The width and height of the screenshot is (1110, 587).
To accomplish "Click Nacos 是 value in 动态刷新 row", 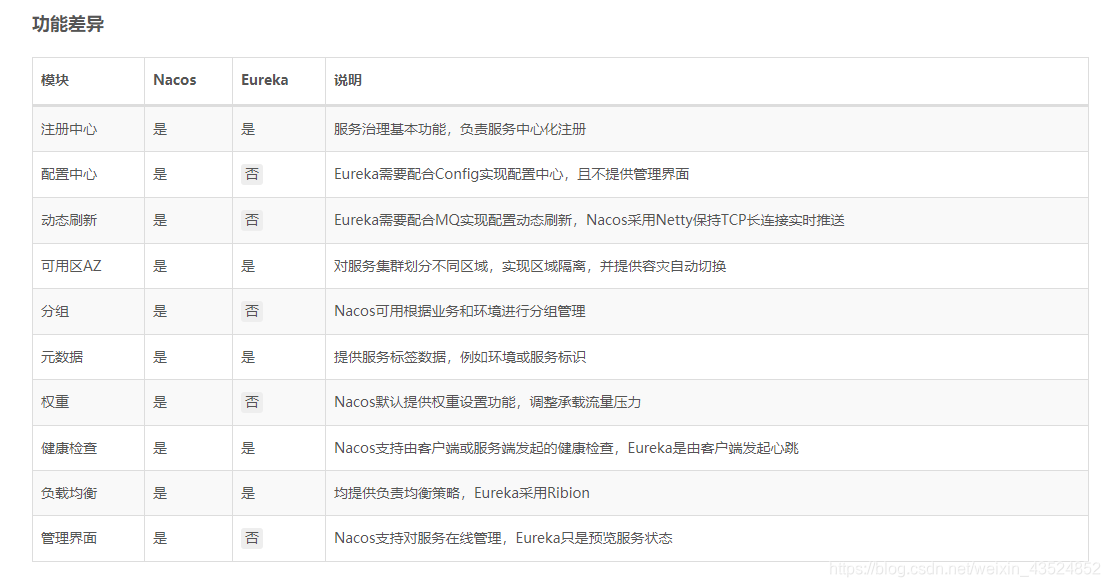I will pyautogui.click(x=160, y=220).
